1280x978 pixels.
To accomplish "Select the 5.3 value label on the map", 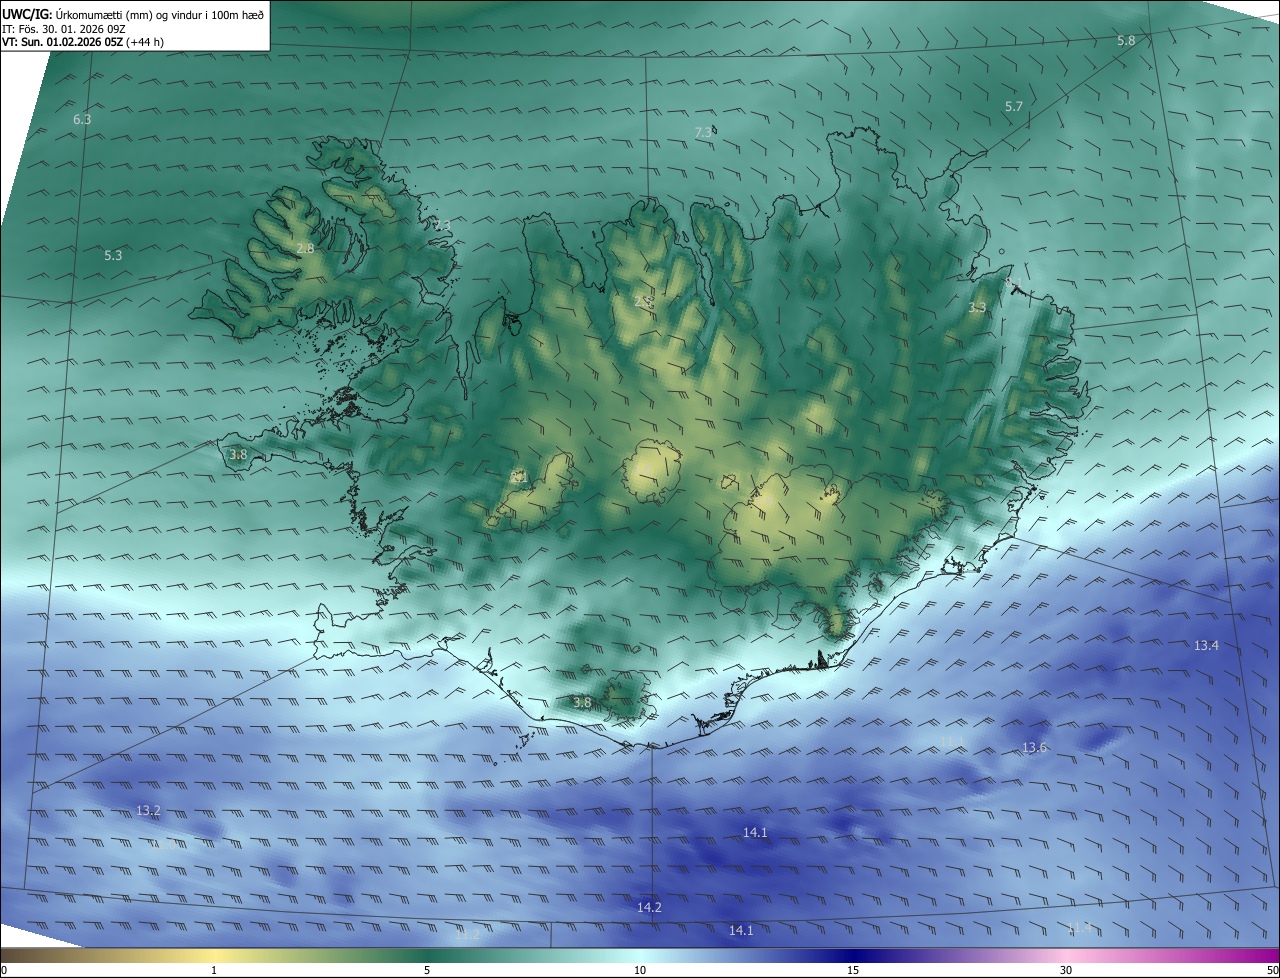I will tap(113, 256).
